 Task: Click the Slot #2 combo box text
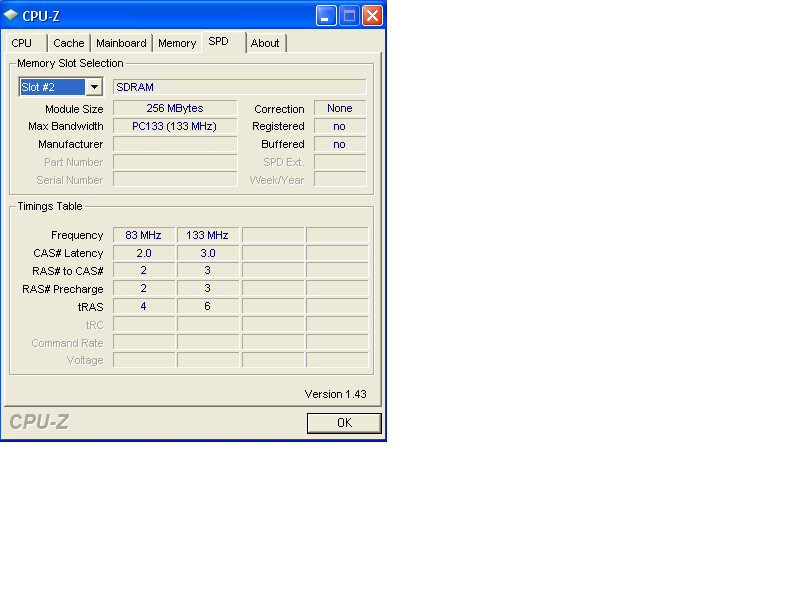[52, 87]
